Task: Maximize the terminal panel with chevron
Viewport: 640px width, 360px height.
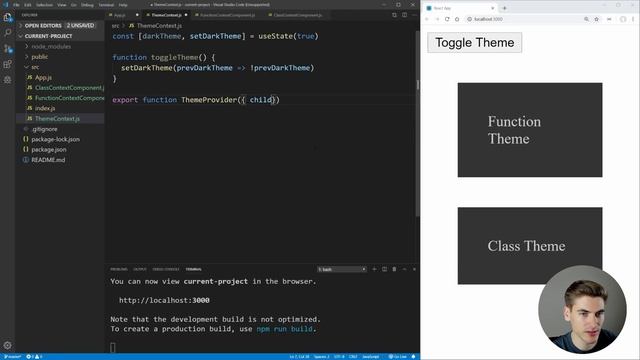Action: (404, 269)
